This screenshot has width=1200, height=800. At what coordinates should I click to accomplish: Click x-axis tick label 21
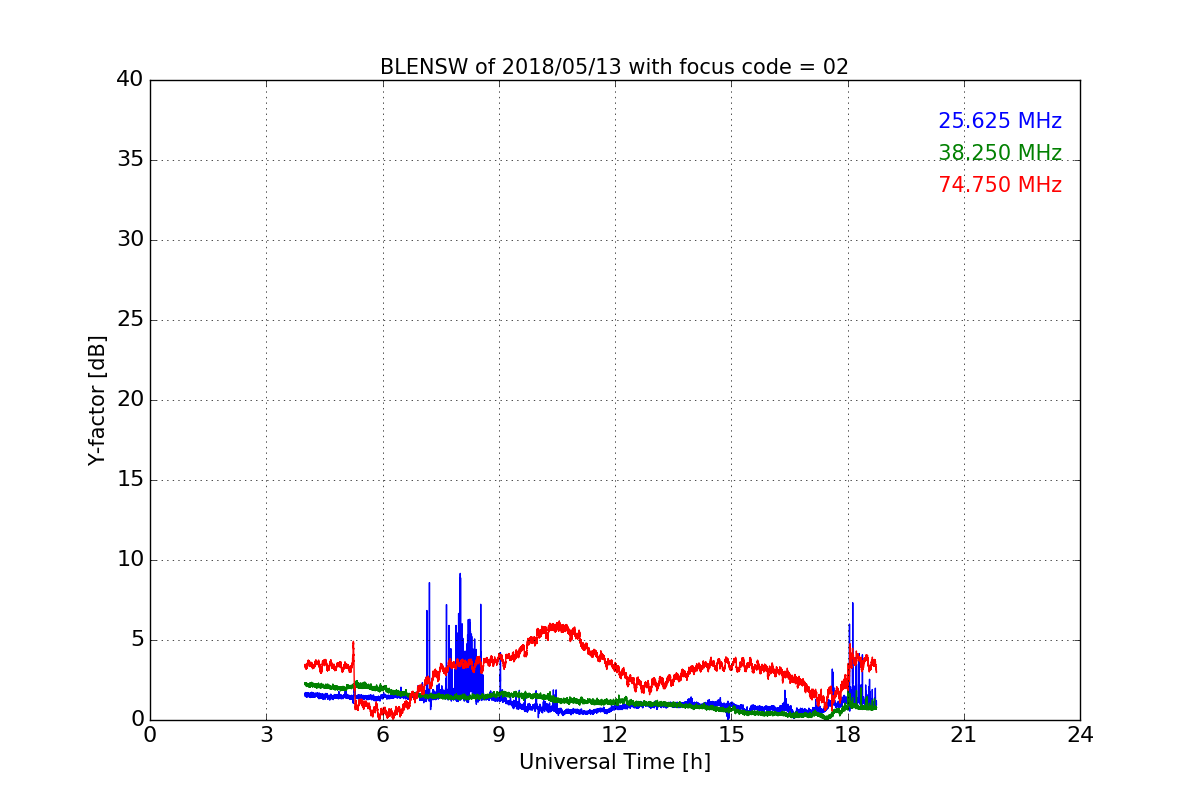click(964, 735)
